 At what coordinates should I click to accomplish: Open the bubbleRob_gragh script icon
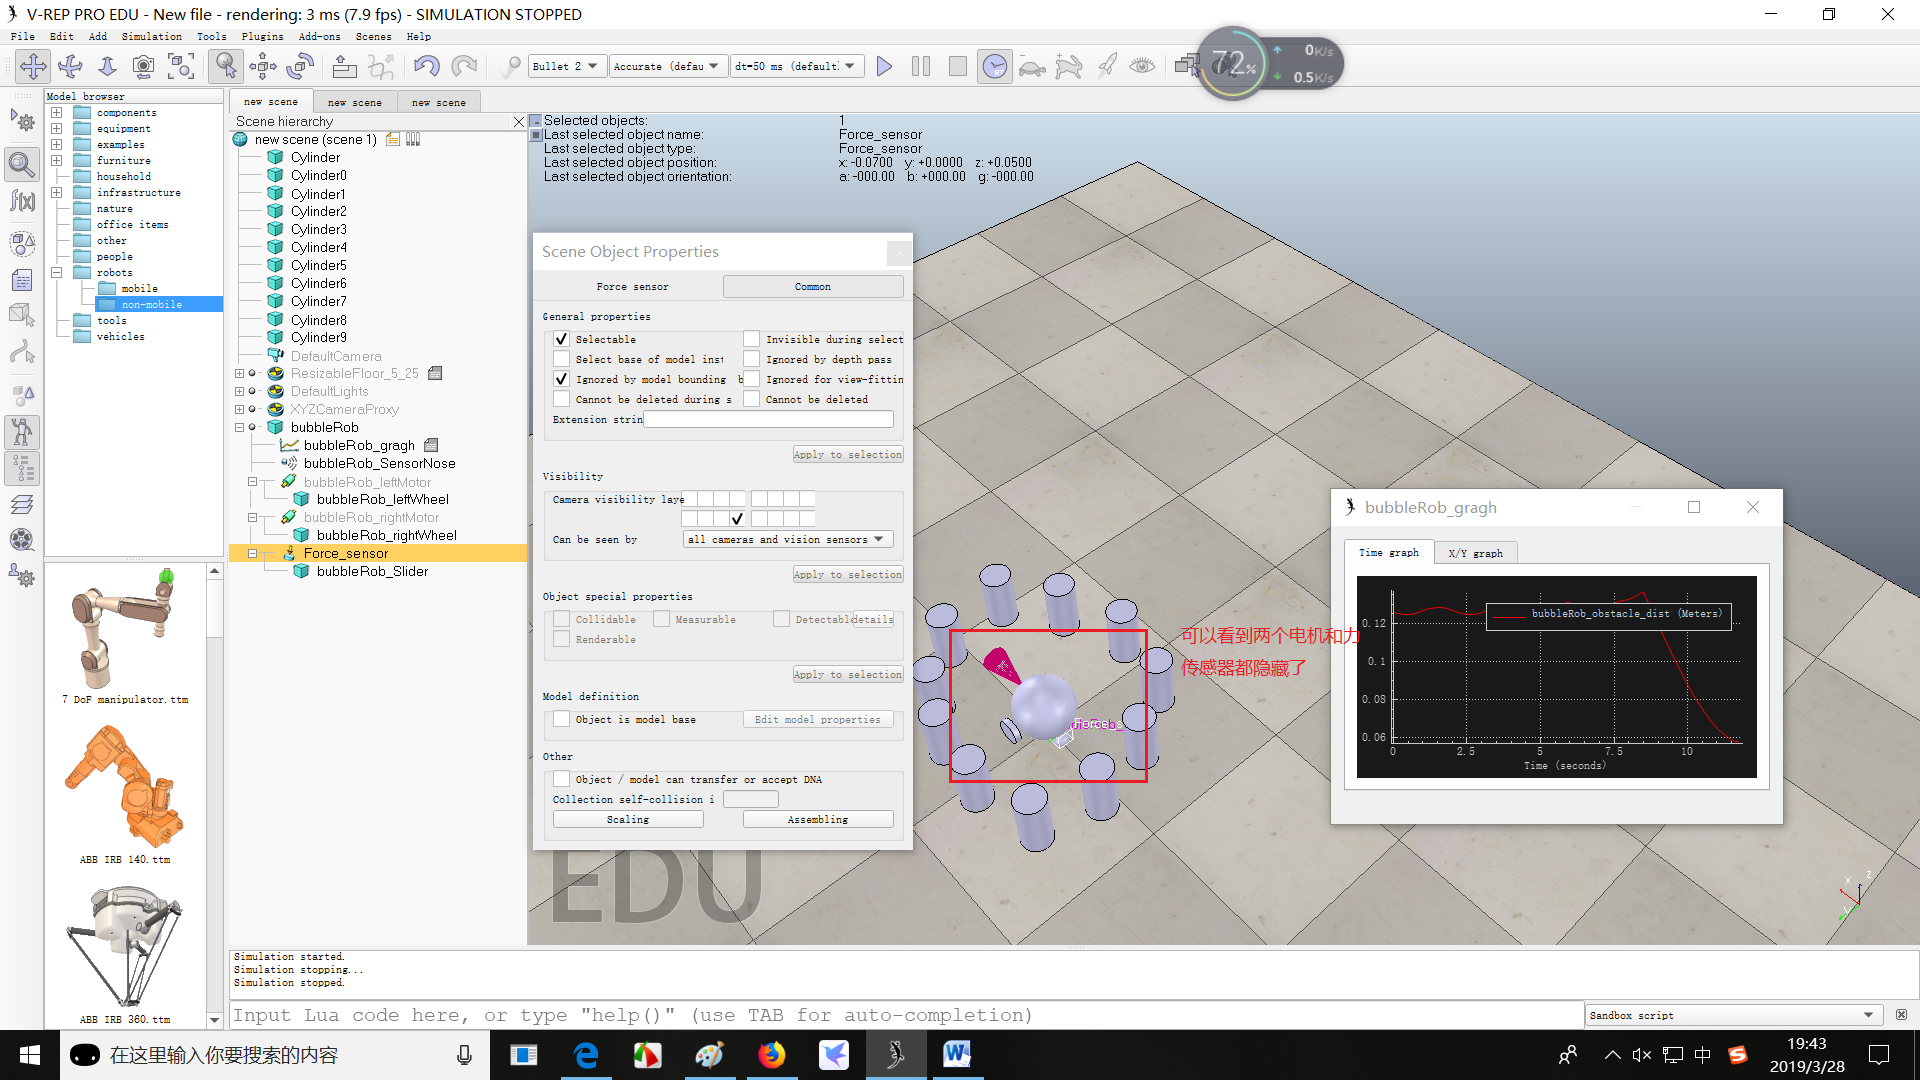[x=431, y=445]
